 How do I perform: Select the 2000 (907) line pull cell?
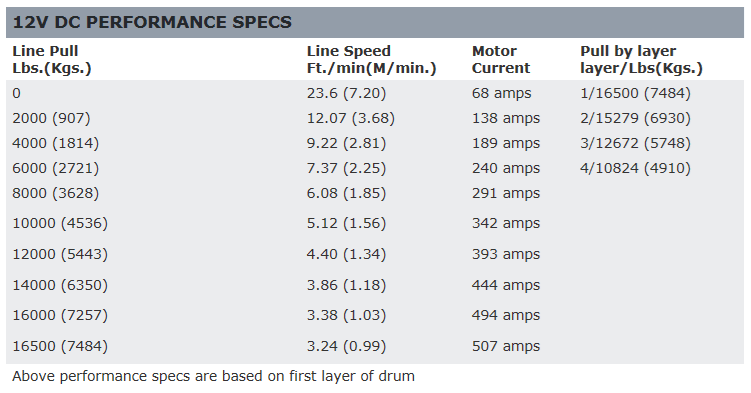[51, 118]
